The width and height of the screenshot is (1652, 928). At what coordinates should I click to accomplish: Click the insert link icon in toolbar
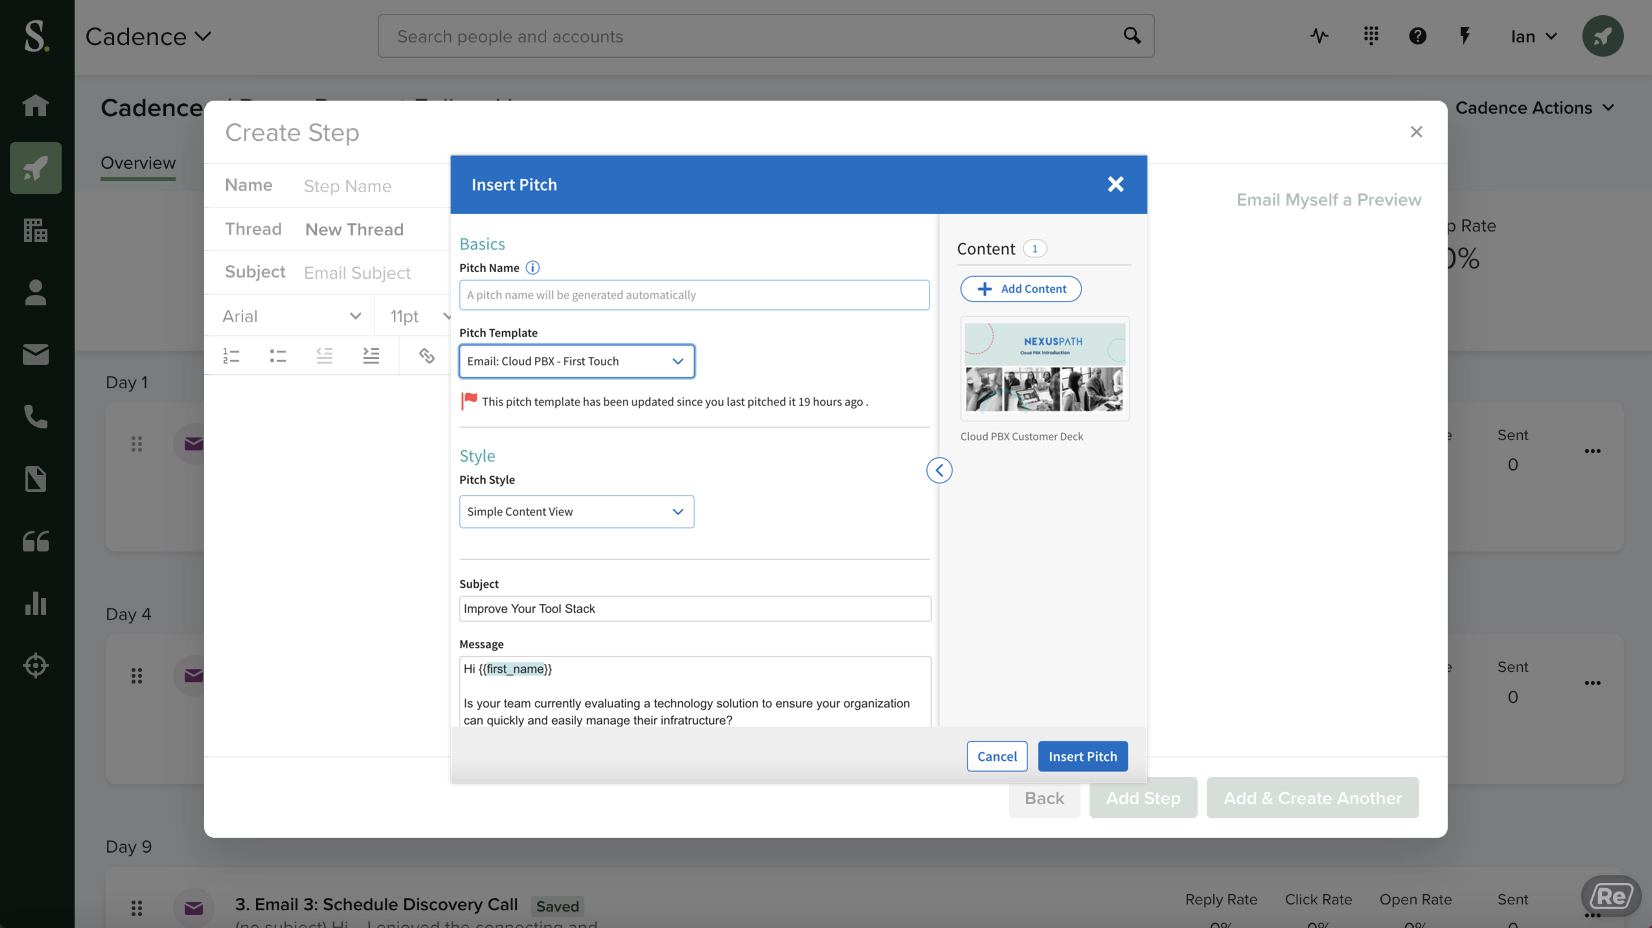427,356
